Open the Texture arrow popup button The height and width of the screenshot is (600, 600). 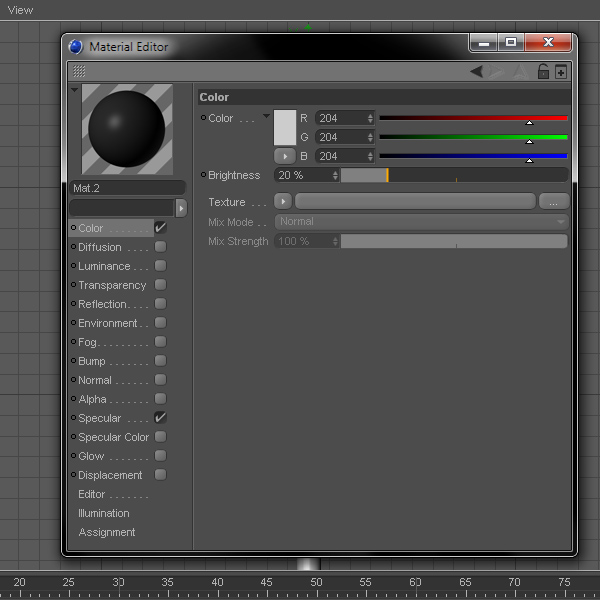[283, 201]
